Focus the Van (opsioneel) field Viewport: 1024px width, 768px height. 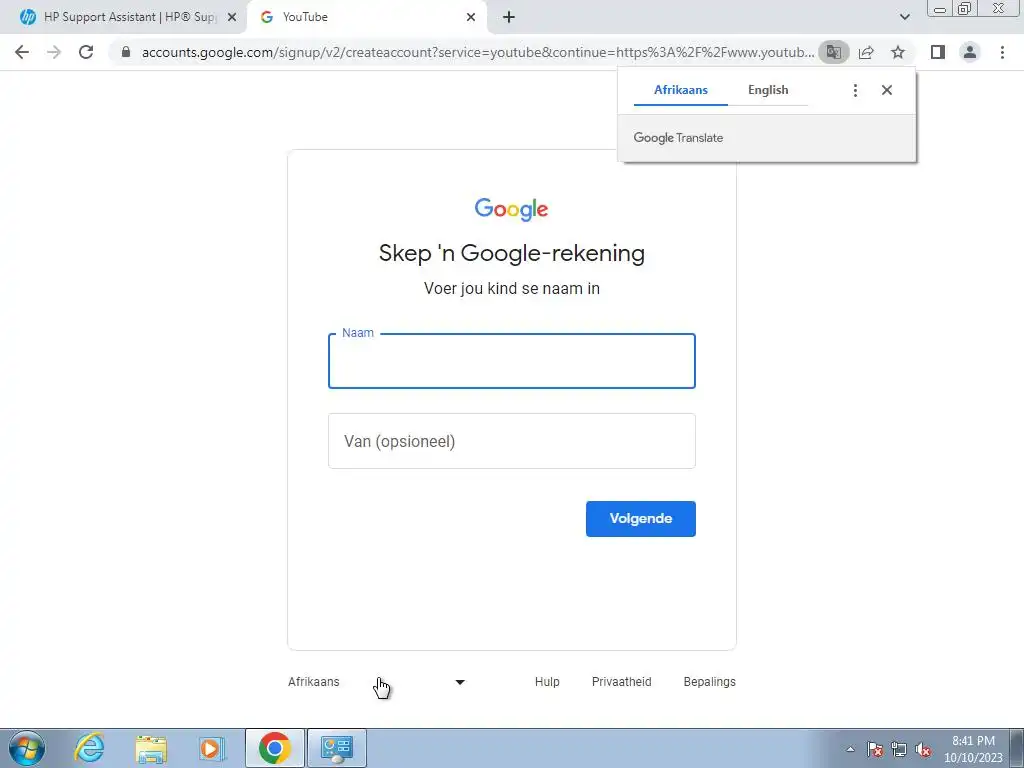(512, 441)
